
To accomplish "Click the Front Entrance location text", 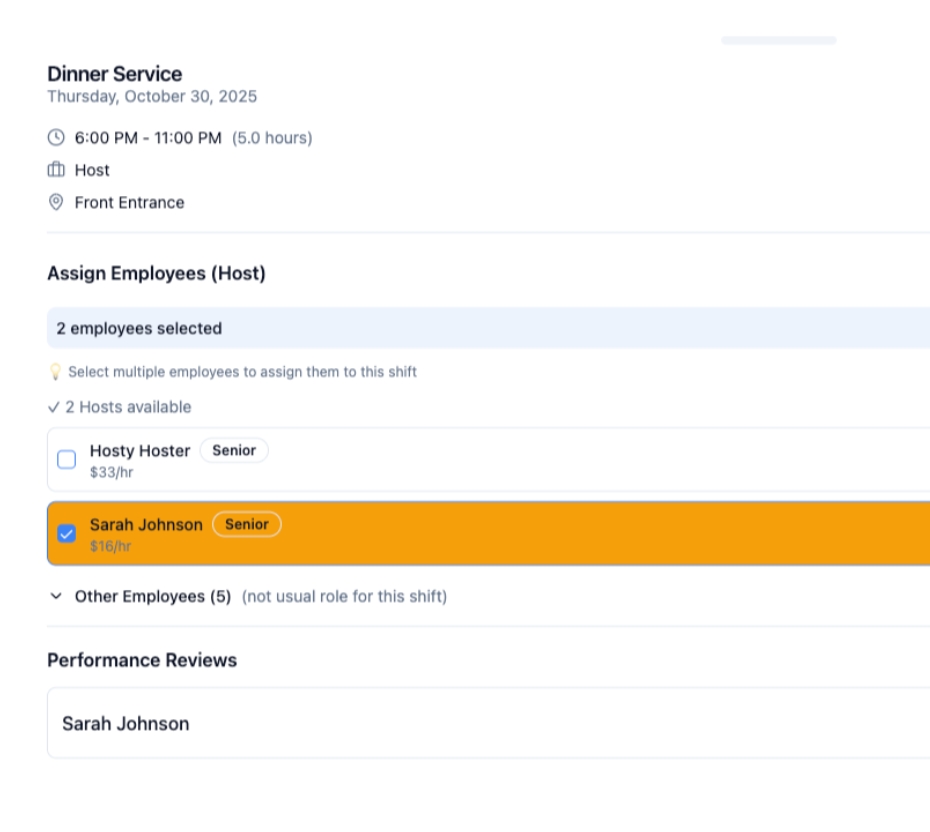I will (129, 202).
